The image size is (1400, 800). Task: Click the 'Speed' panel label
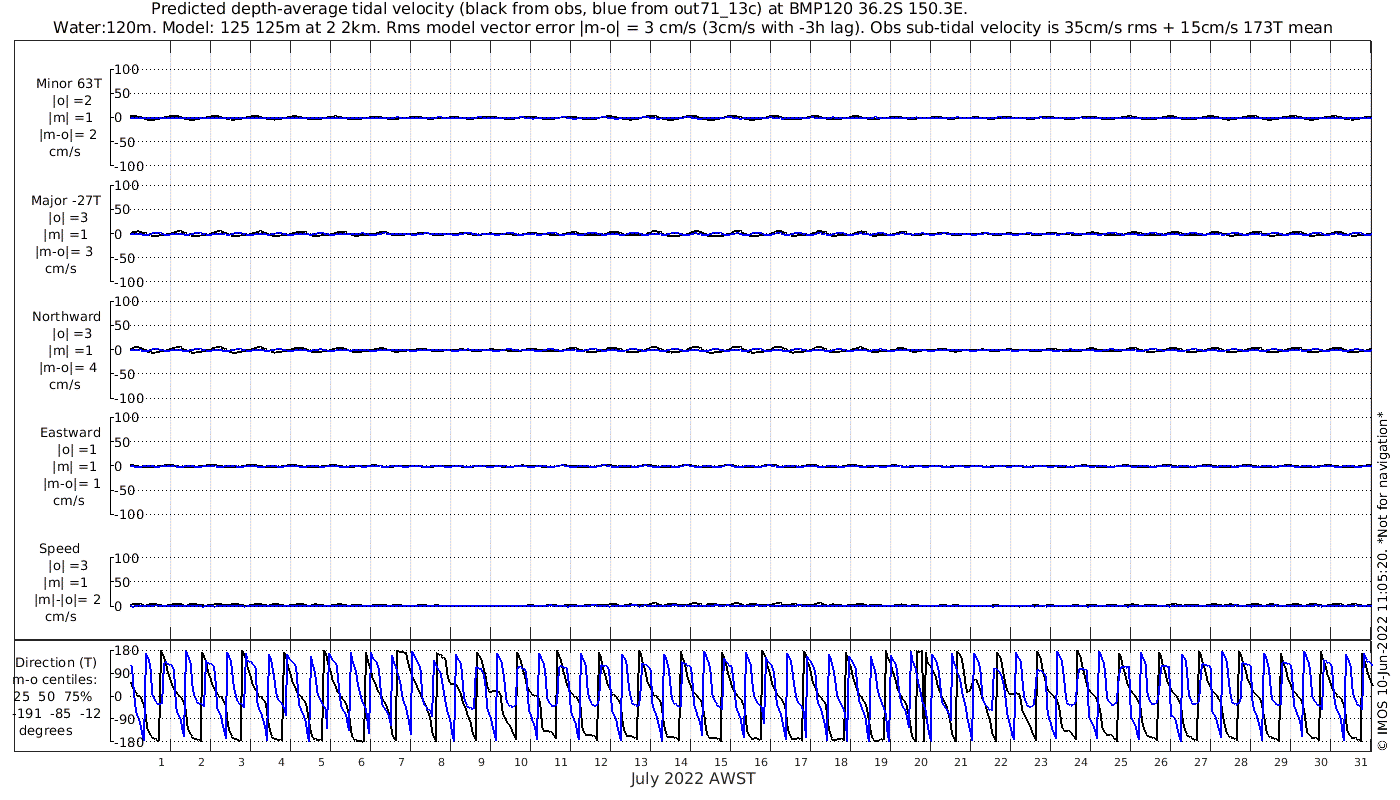(60, 549)
